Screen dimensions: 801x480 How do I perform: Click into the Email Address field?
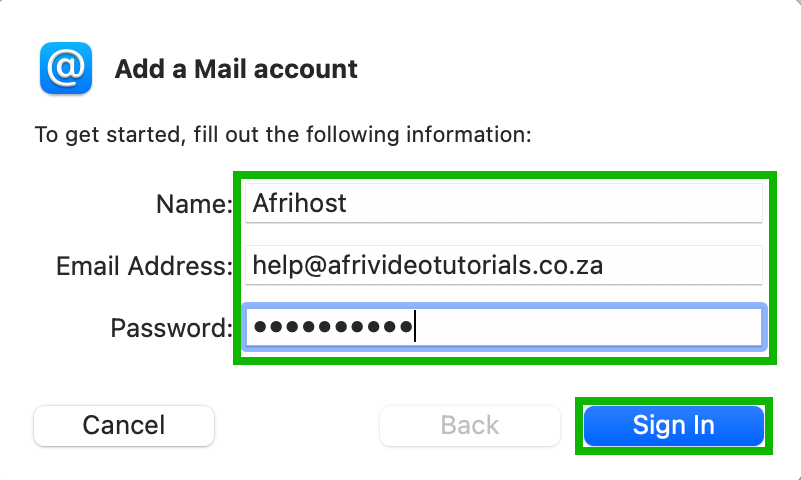502,265
